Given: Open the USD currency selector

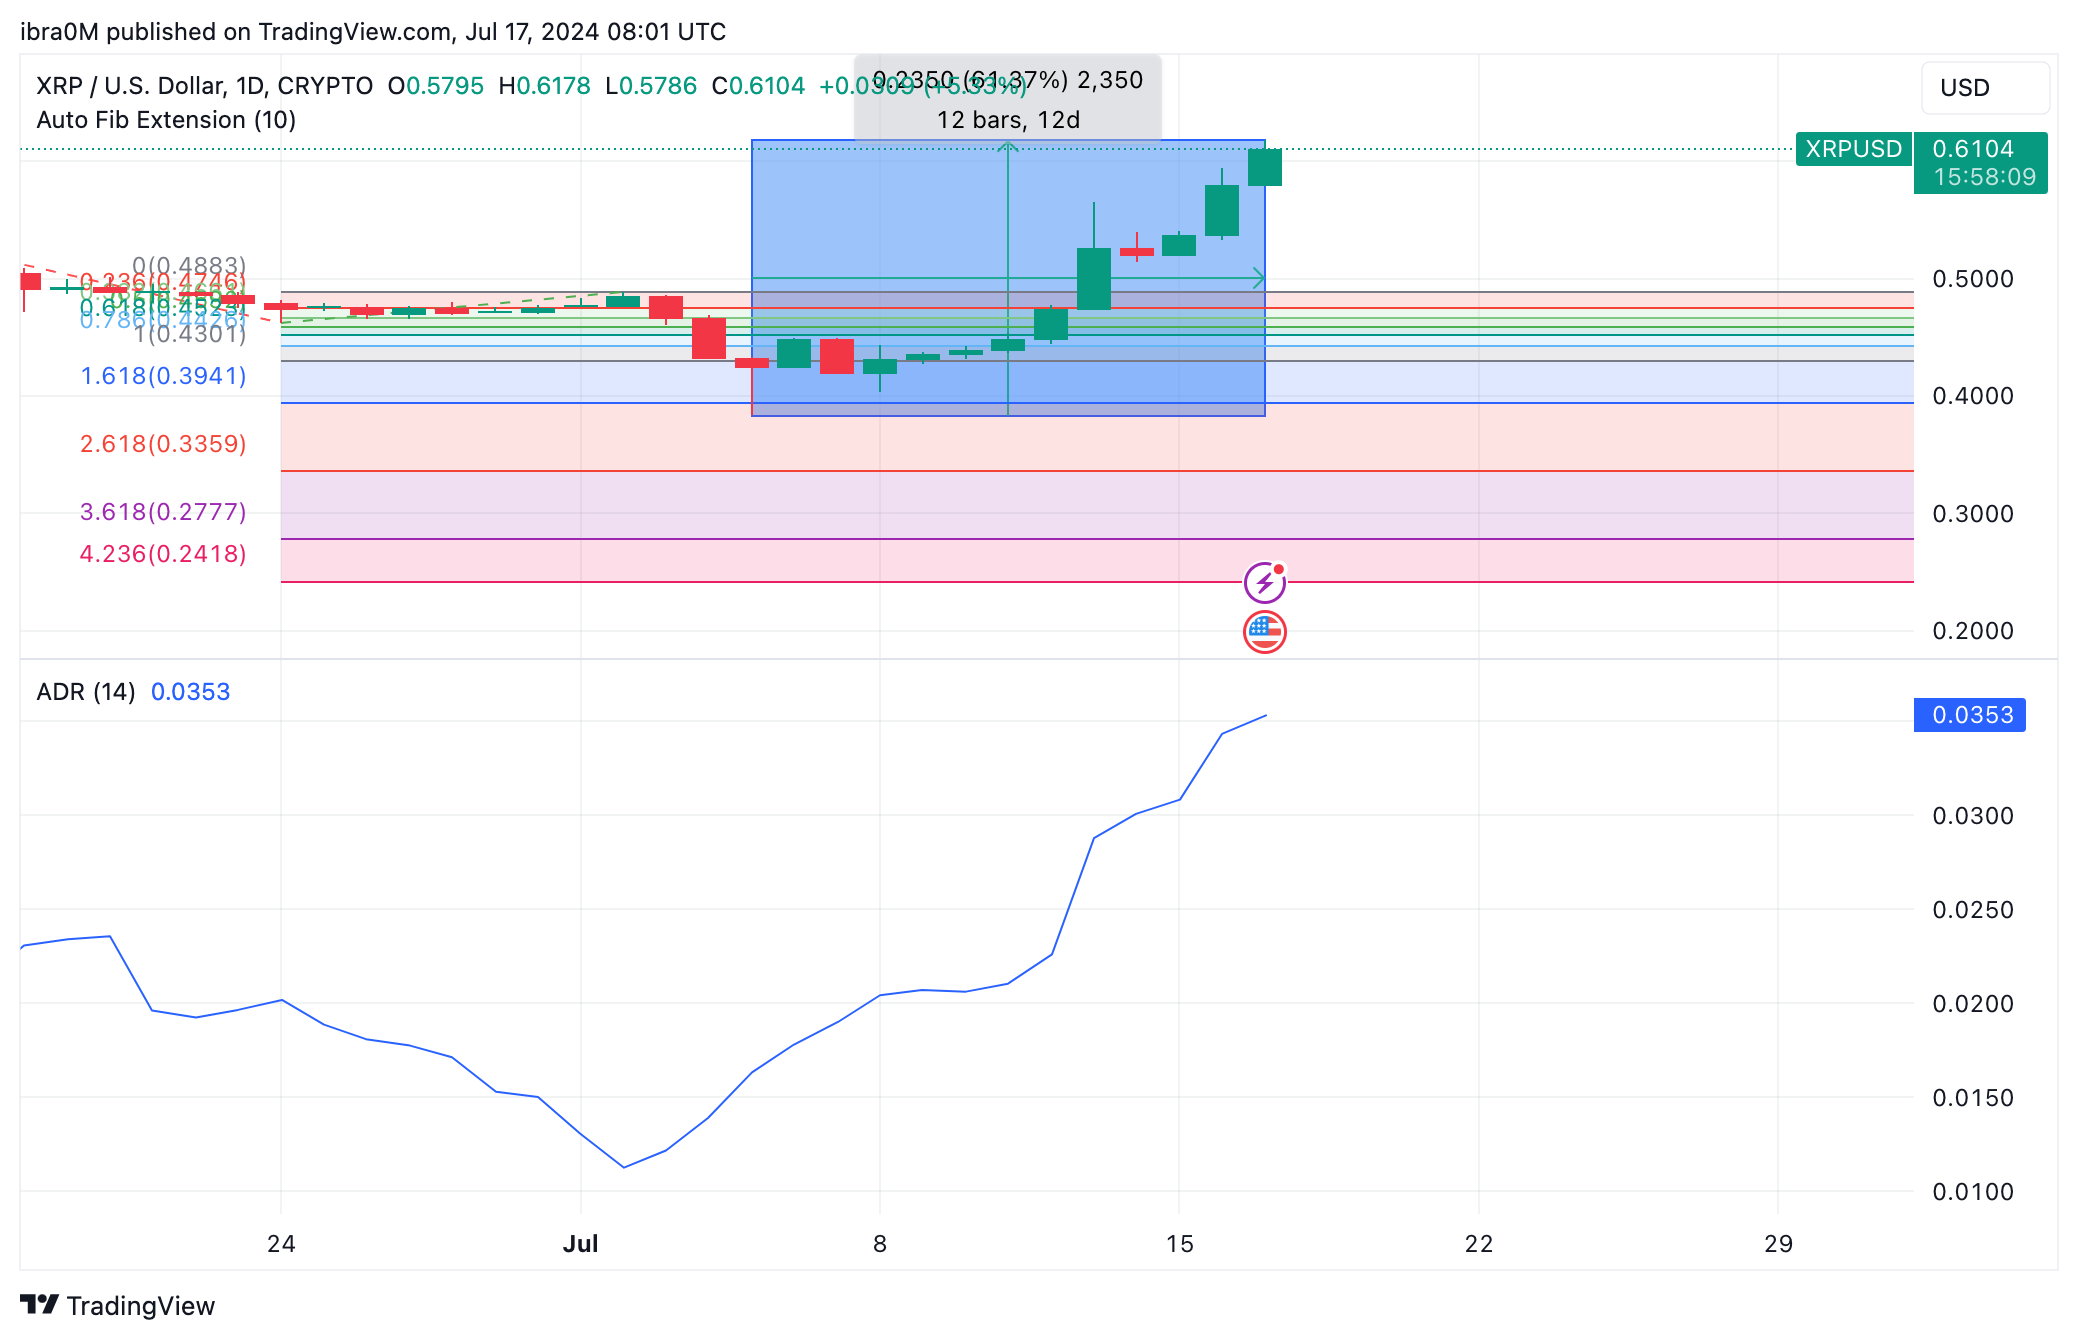Looking at the screenshot, I should pyautogui.click(x=1985, y=88).
